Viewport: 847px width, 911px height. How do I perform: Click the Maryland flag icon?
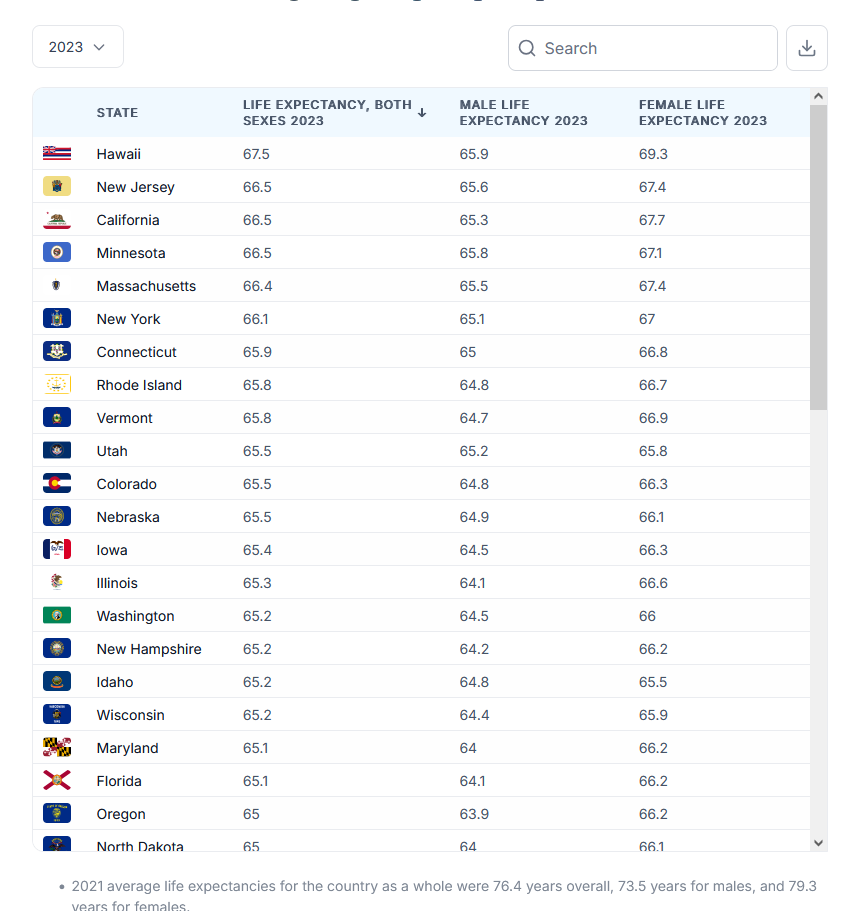57,748
